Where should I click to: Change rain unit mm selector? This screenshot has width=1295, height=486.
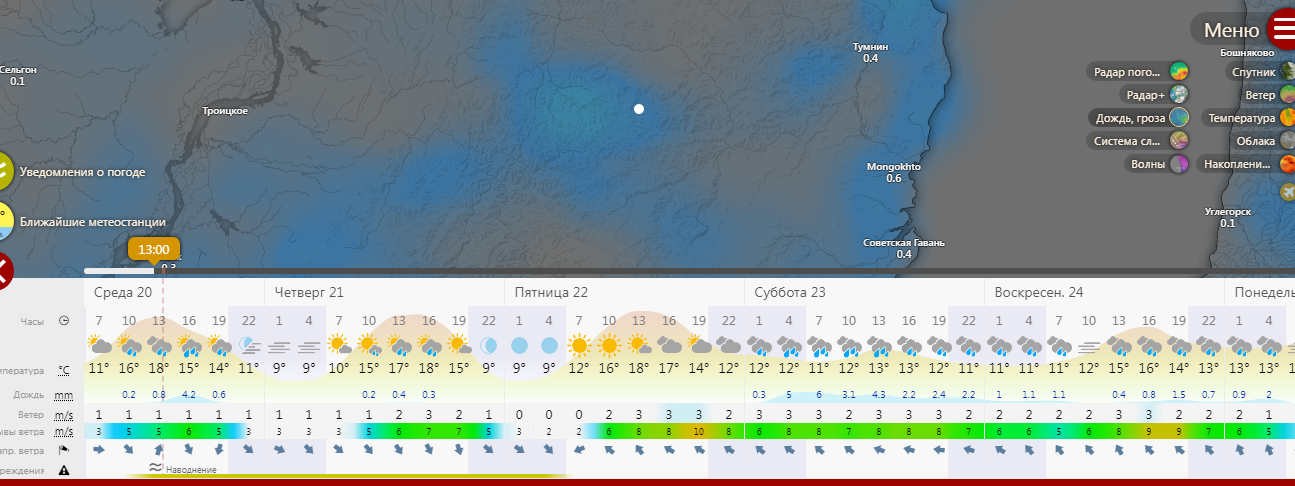(64, 395)
